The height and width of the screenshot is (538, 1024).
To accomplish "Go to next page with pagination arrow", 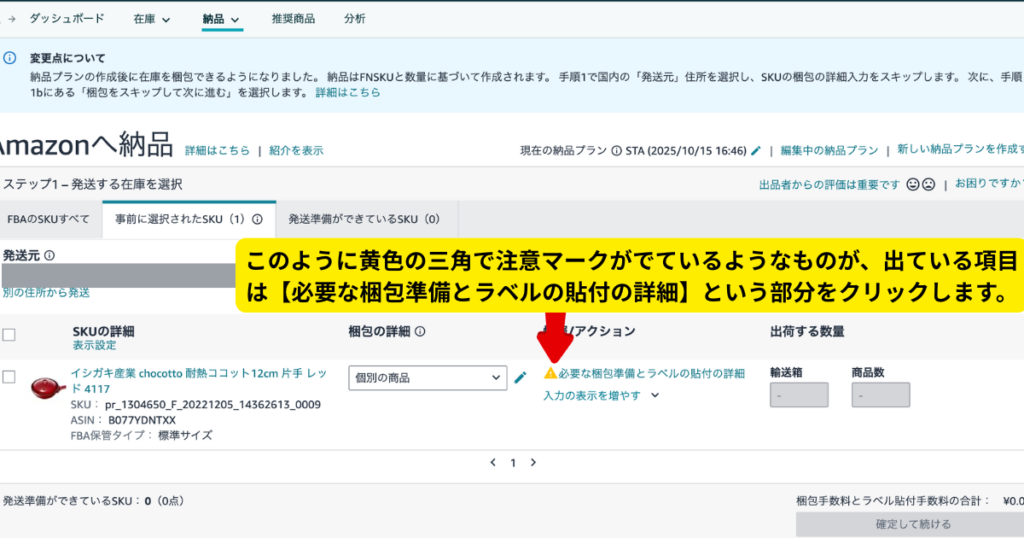I will tap(533, 463).
